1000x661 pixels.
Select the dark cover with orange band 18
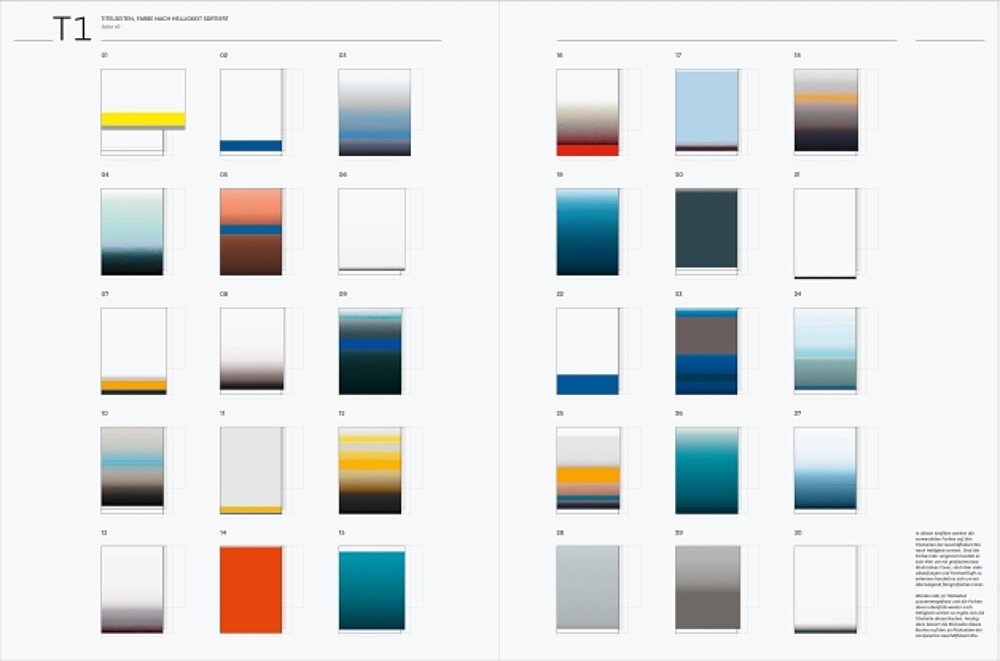pos(826,110)
